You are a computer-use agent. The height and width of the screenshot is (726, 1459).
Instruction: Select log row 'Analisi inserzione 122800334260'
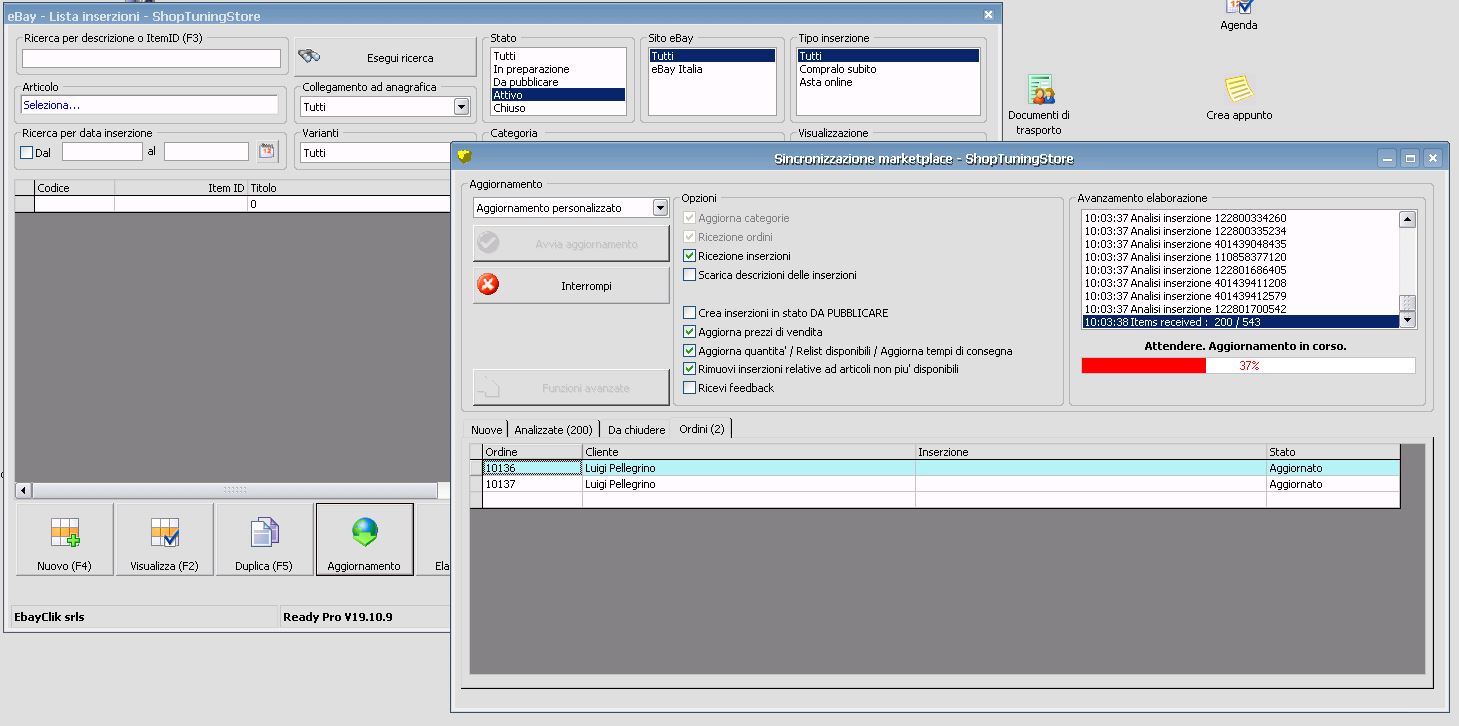1240,218
